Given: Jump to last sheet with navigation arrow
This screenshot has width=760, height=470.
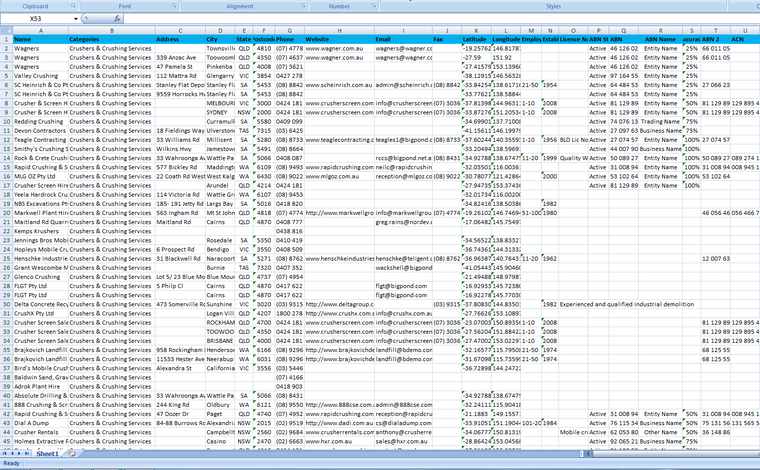Looking at the screenshot, I should click(29, 453).
